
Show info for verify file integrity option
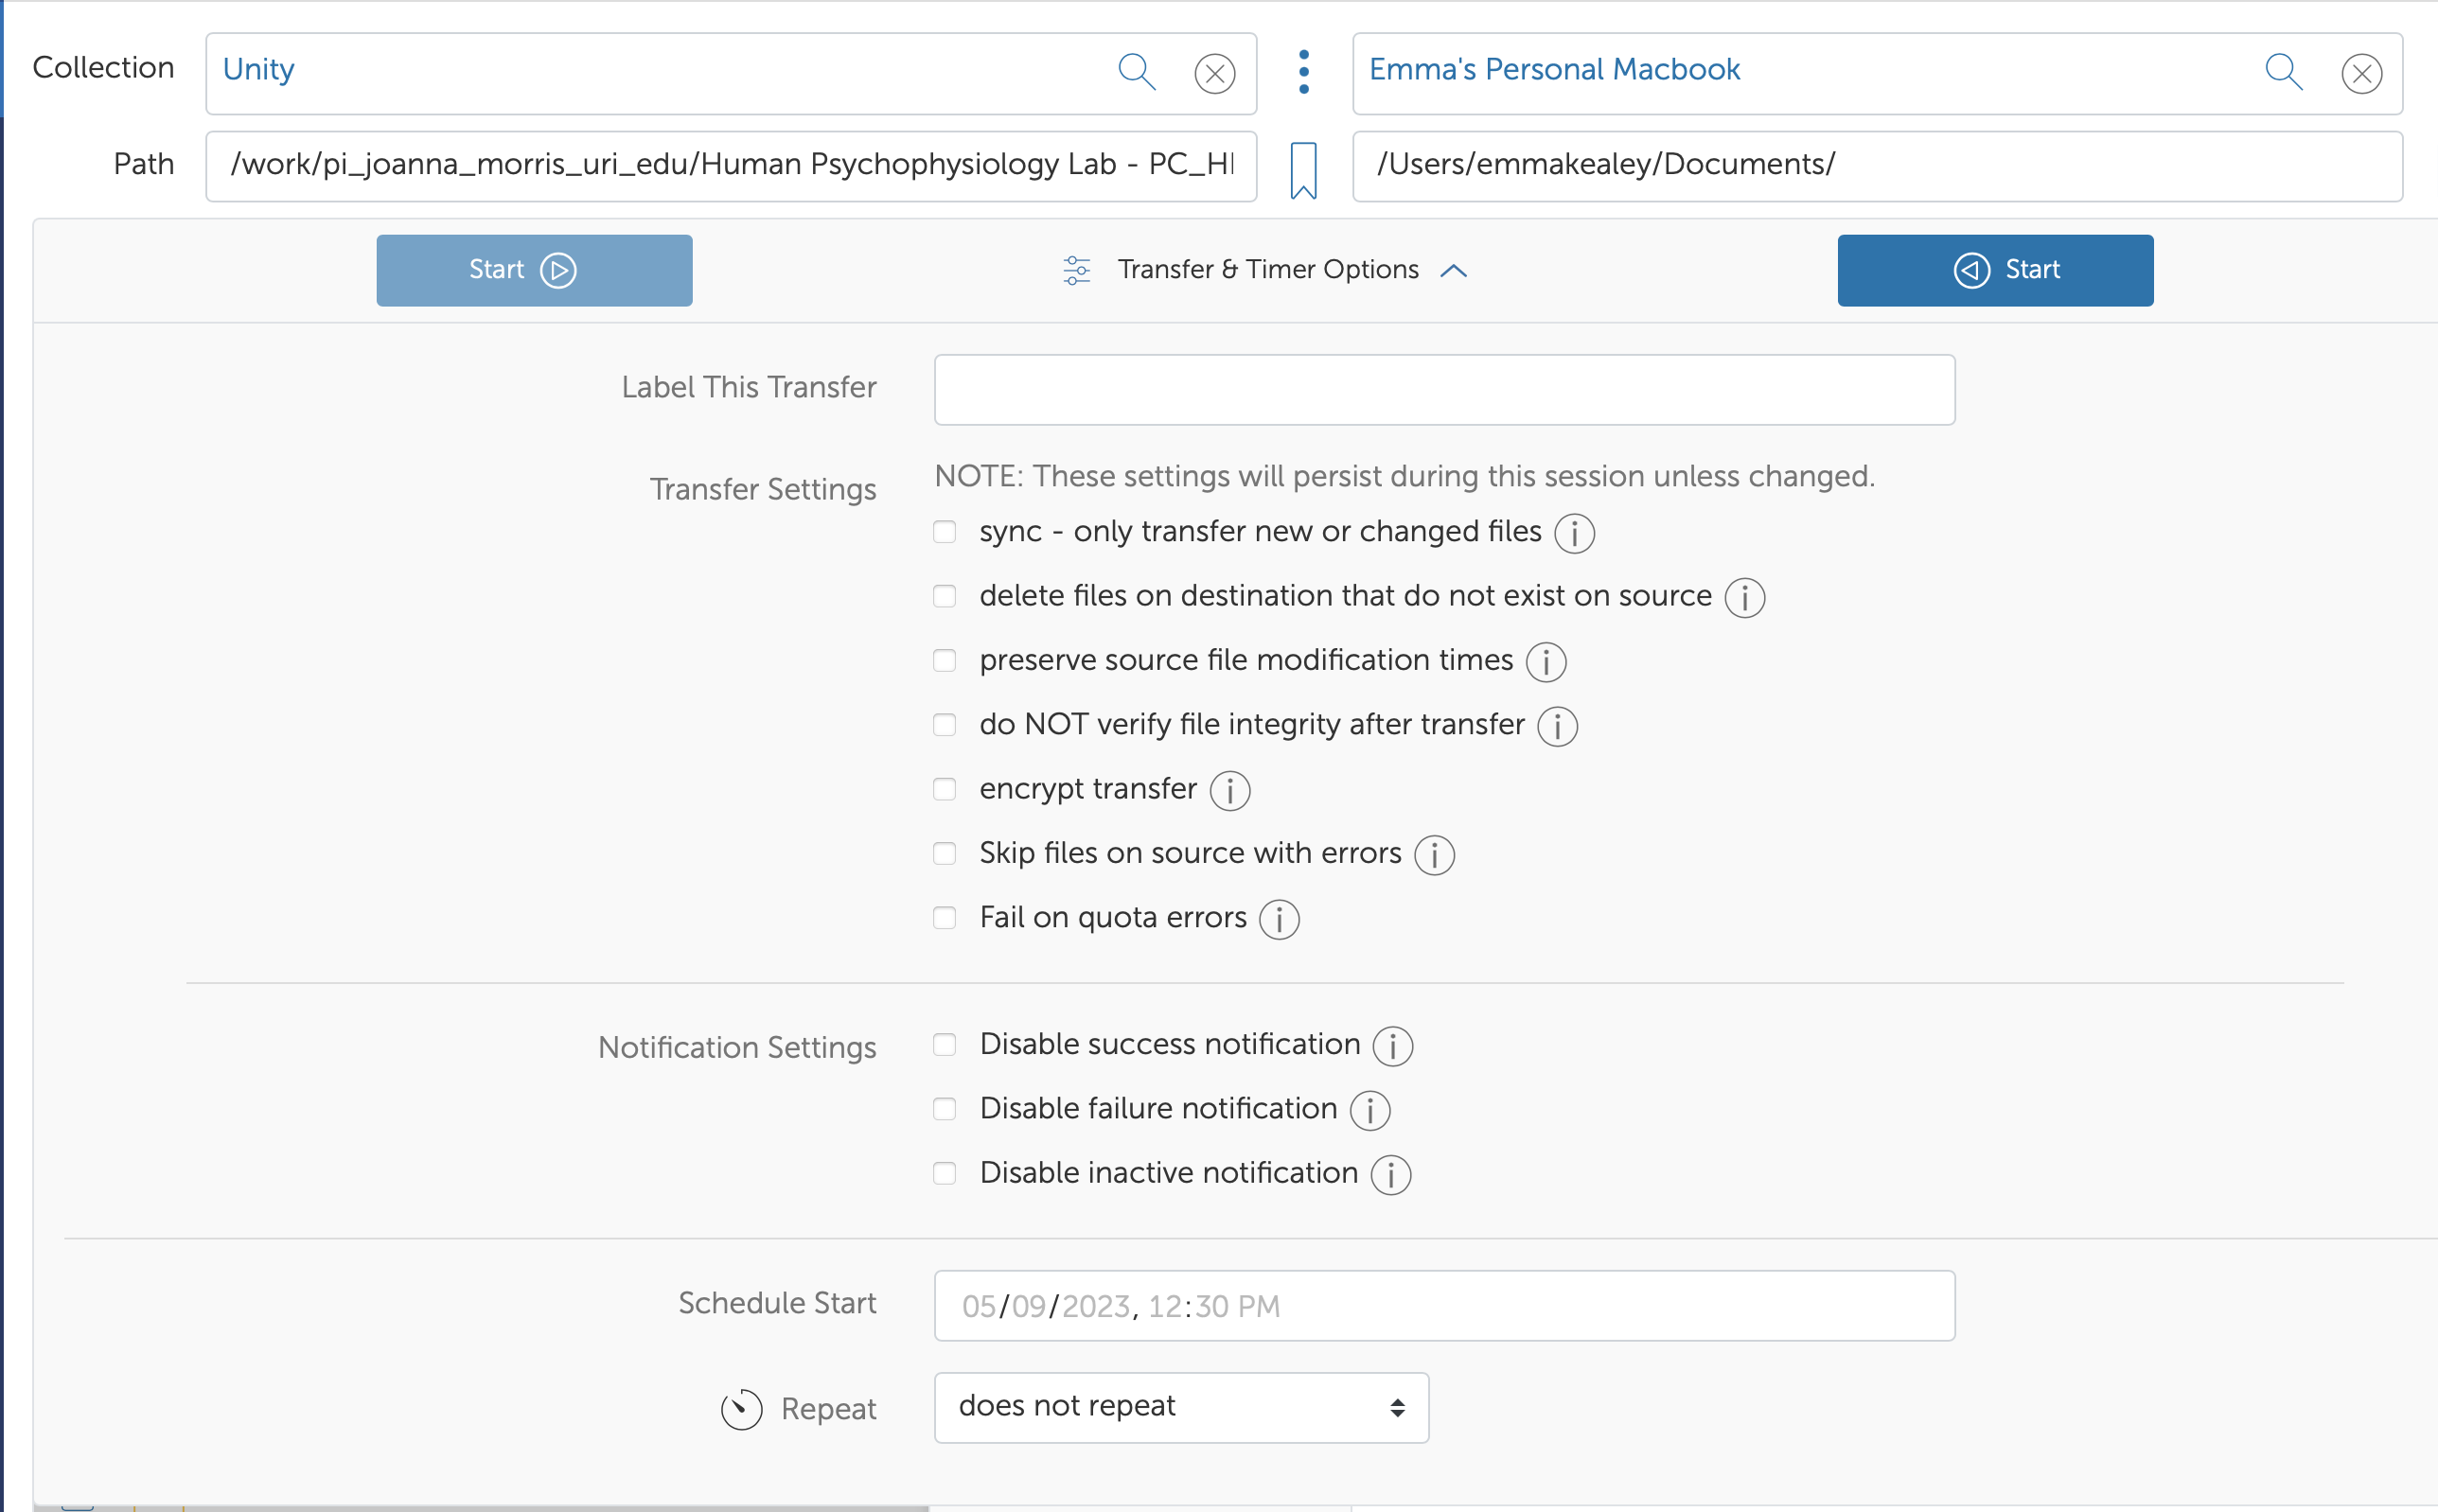1557,726
